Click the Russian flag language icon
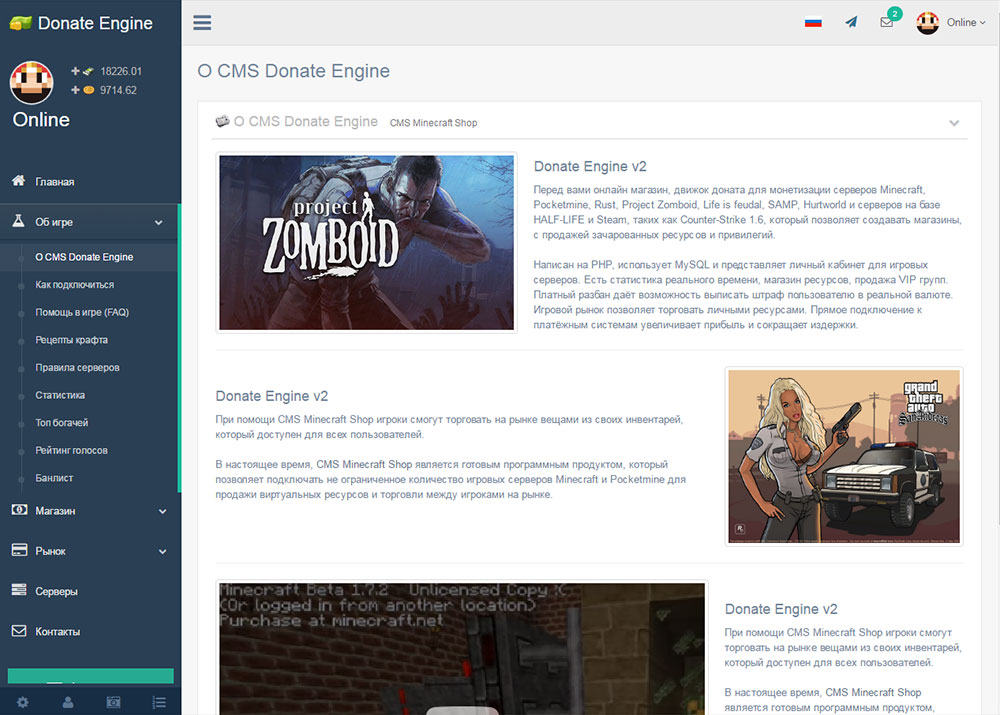The width and height of the screenshot is (1000, 715). pyautogui.click(x=813, y=22)
